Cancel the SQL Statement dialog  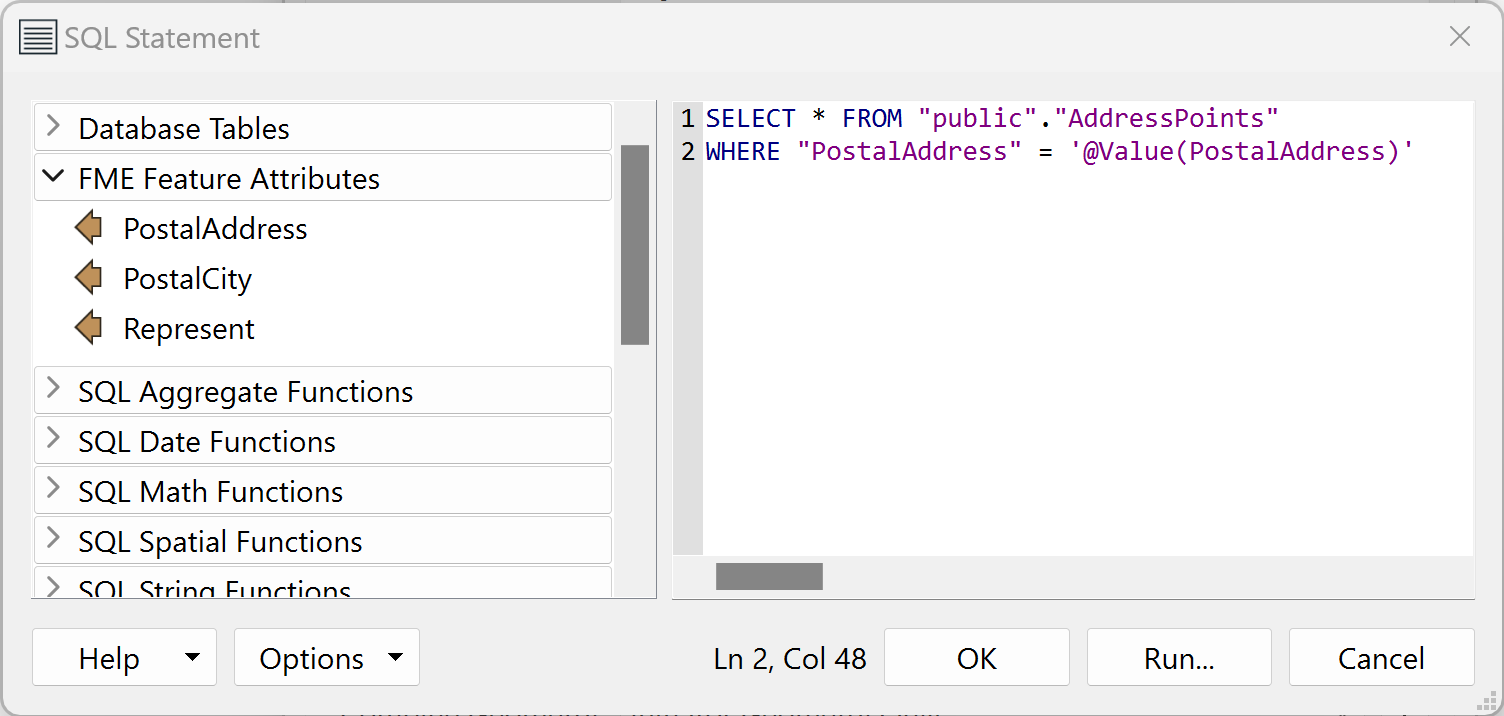tap(1381, 658)
